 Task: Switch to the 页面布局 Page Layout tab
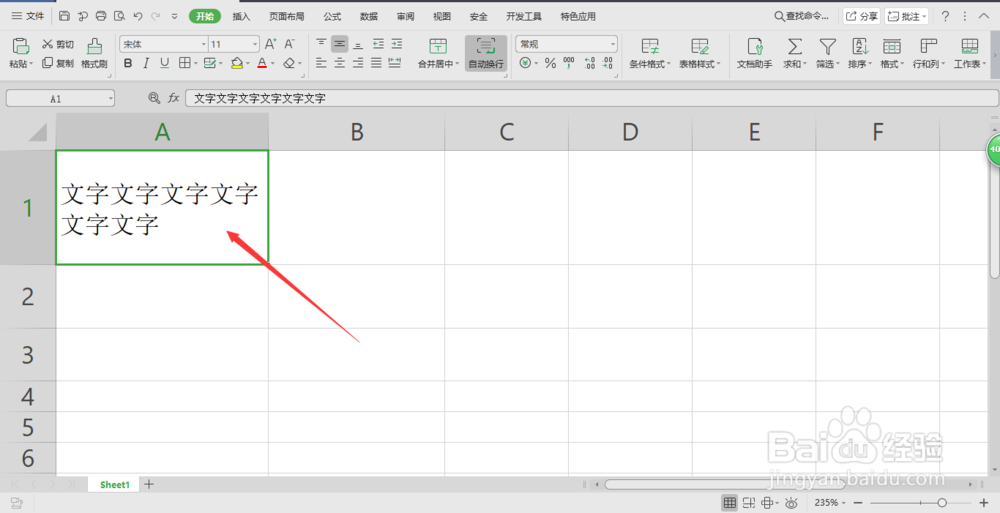[x=286, y=17]
